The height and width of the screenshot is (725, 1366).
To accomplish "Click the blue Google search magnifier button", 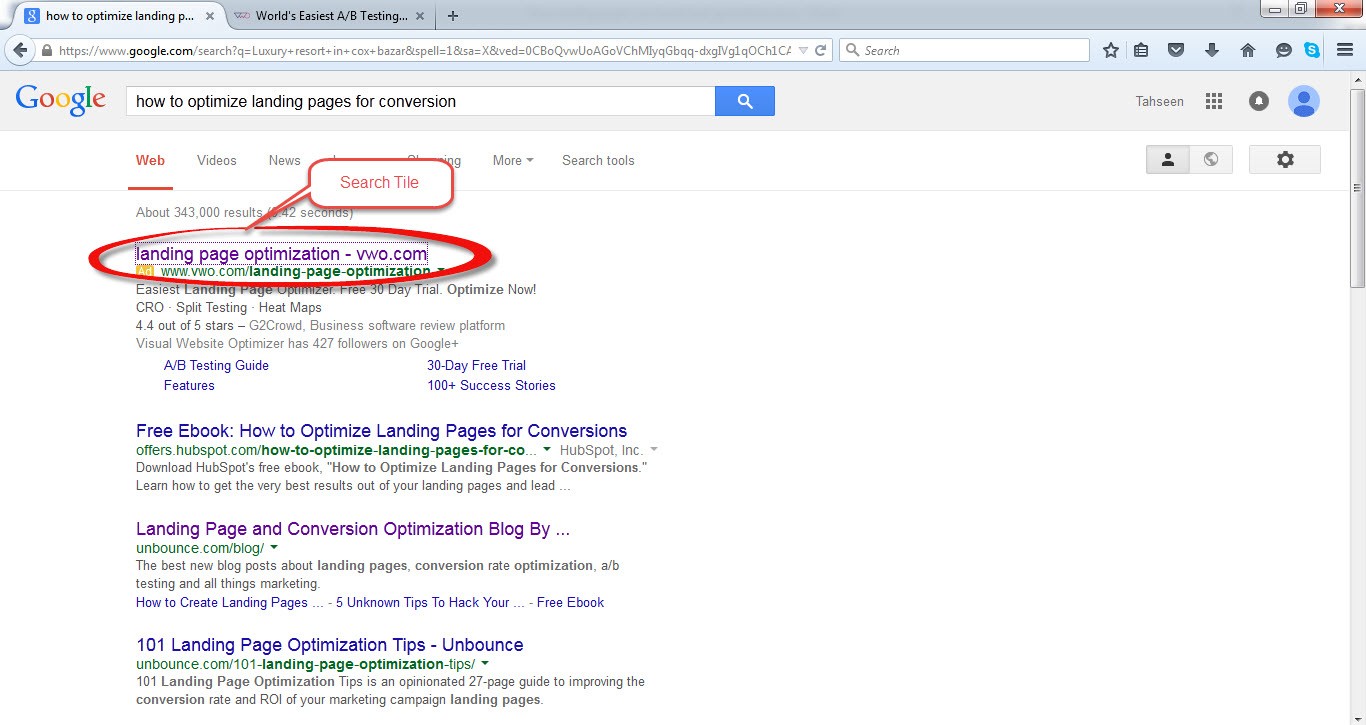I will (x=744, y=101).
